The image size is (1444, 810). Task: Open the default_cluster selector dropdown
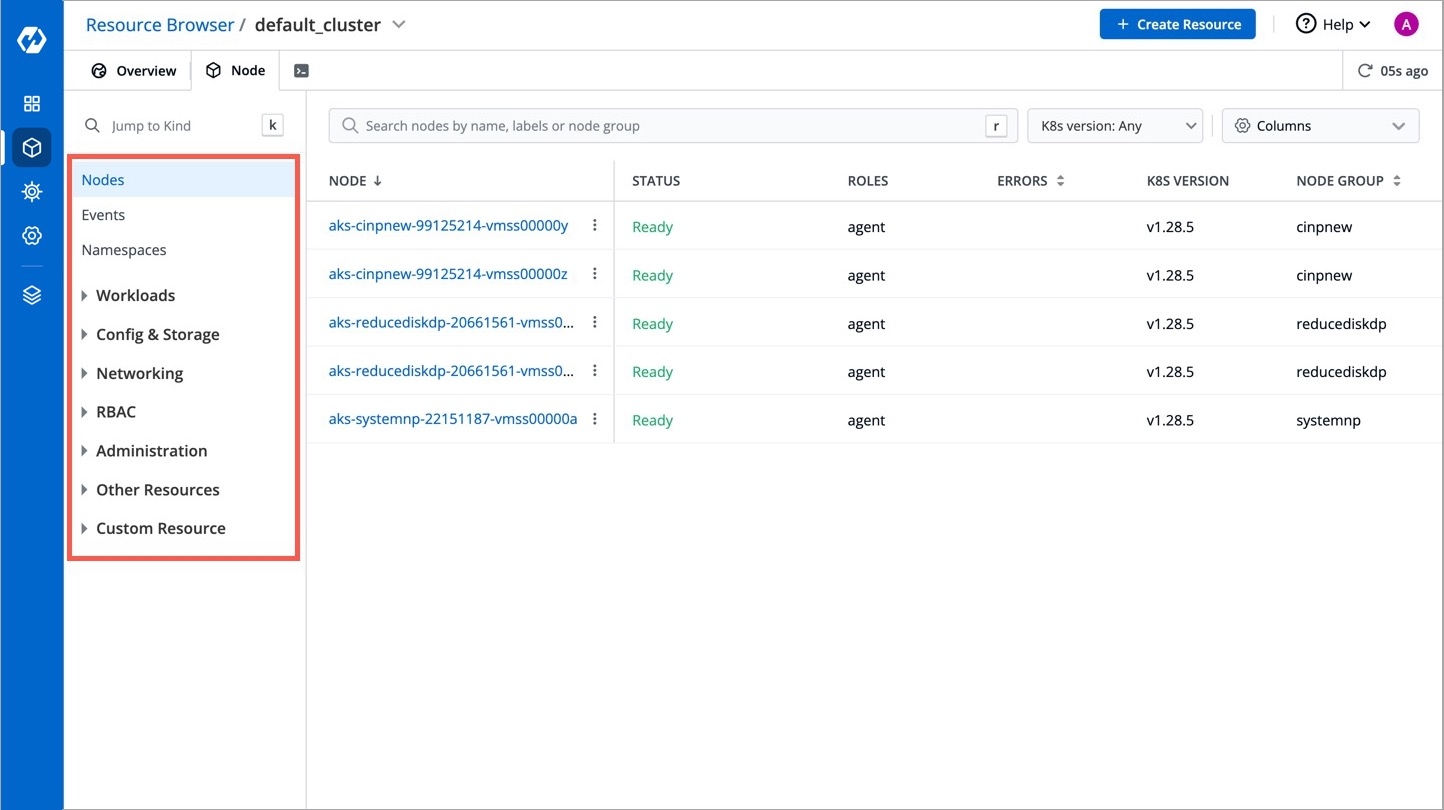[398, 25]
